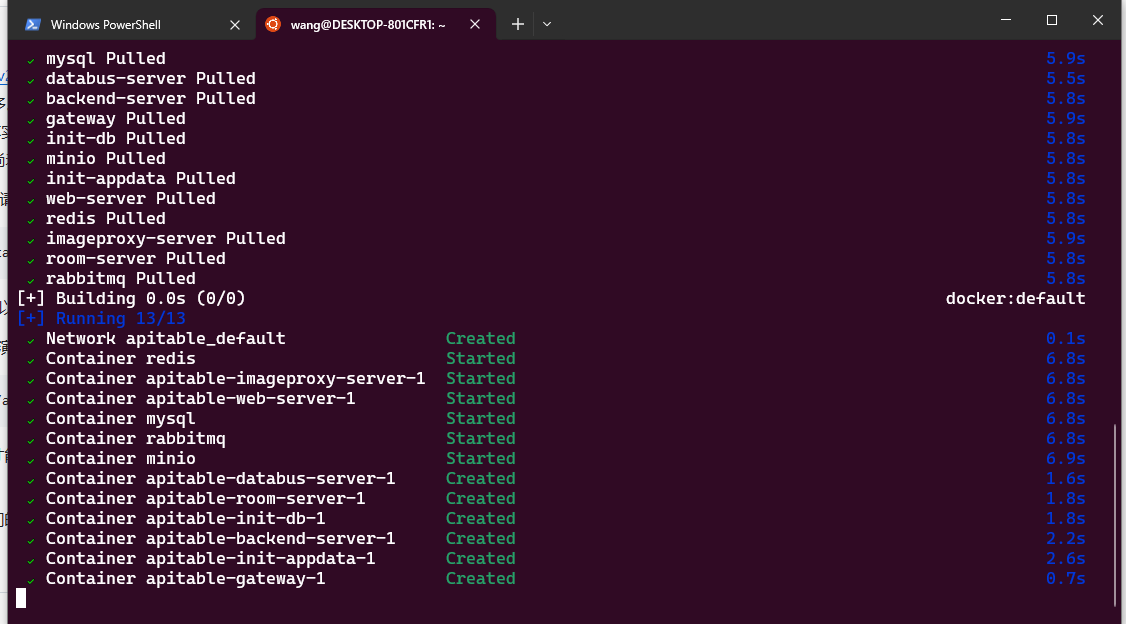The image size is (1126, 624).
Task: Click the terminal's vertical scrollbar thumb
Action: pos(1115,514)
